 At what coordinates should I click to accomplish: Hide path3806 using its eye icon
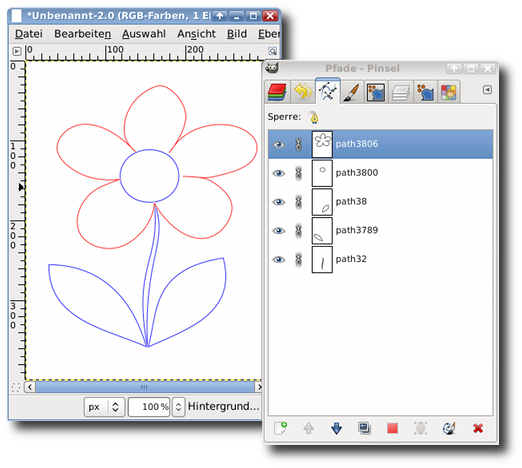(x=279, y=144)
